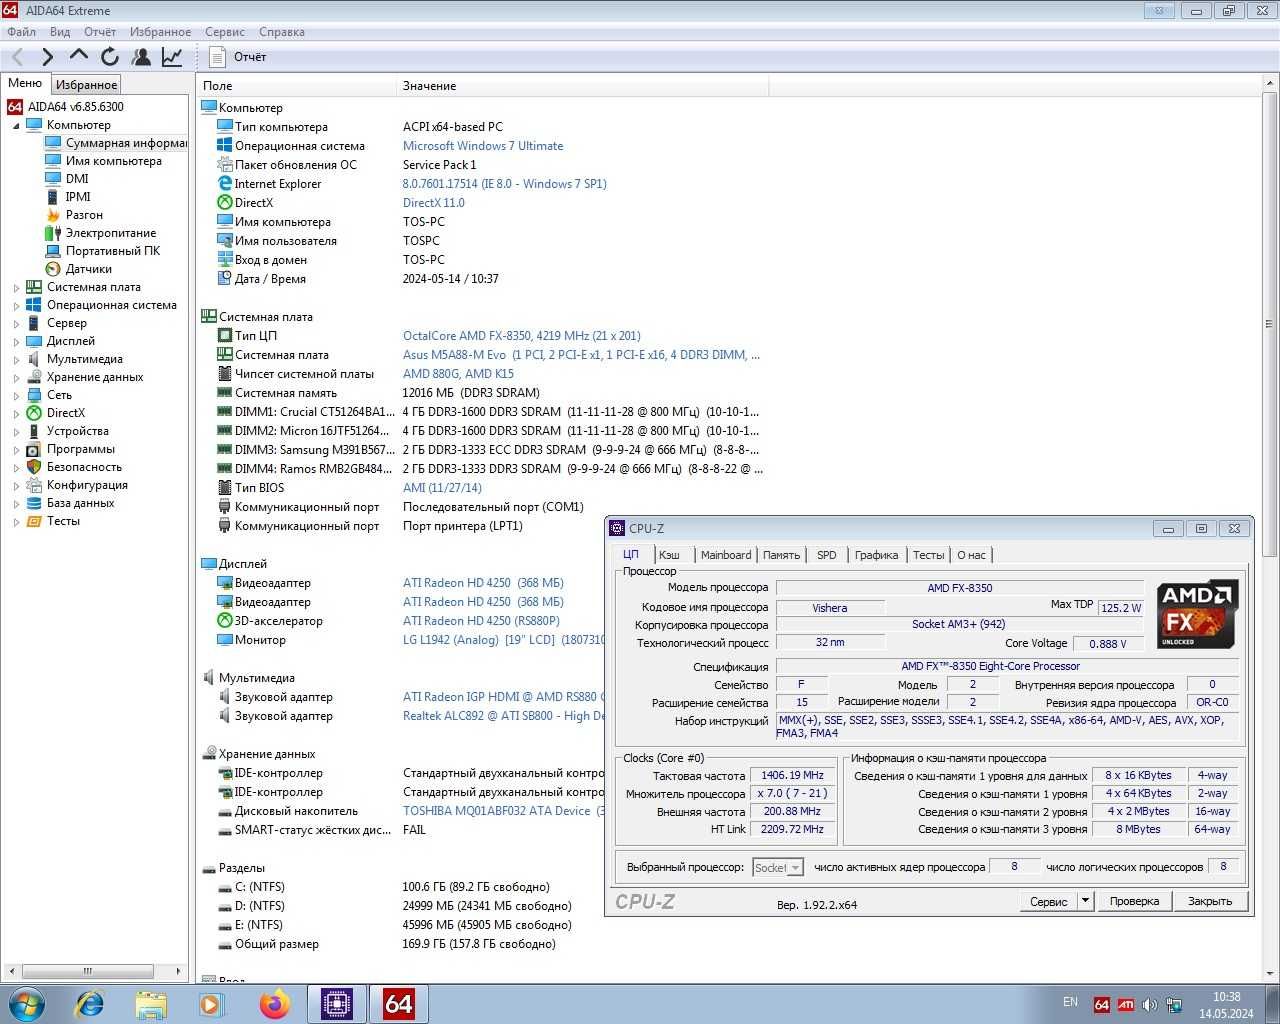Open the Файл menu

click(21, 32)
